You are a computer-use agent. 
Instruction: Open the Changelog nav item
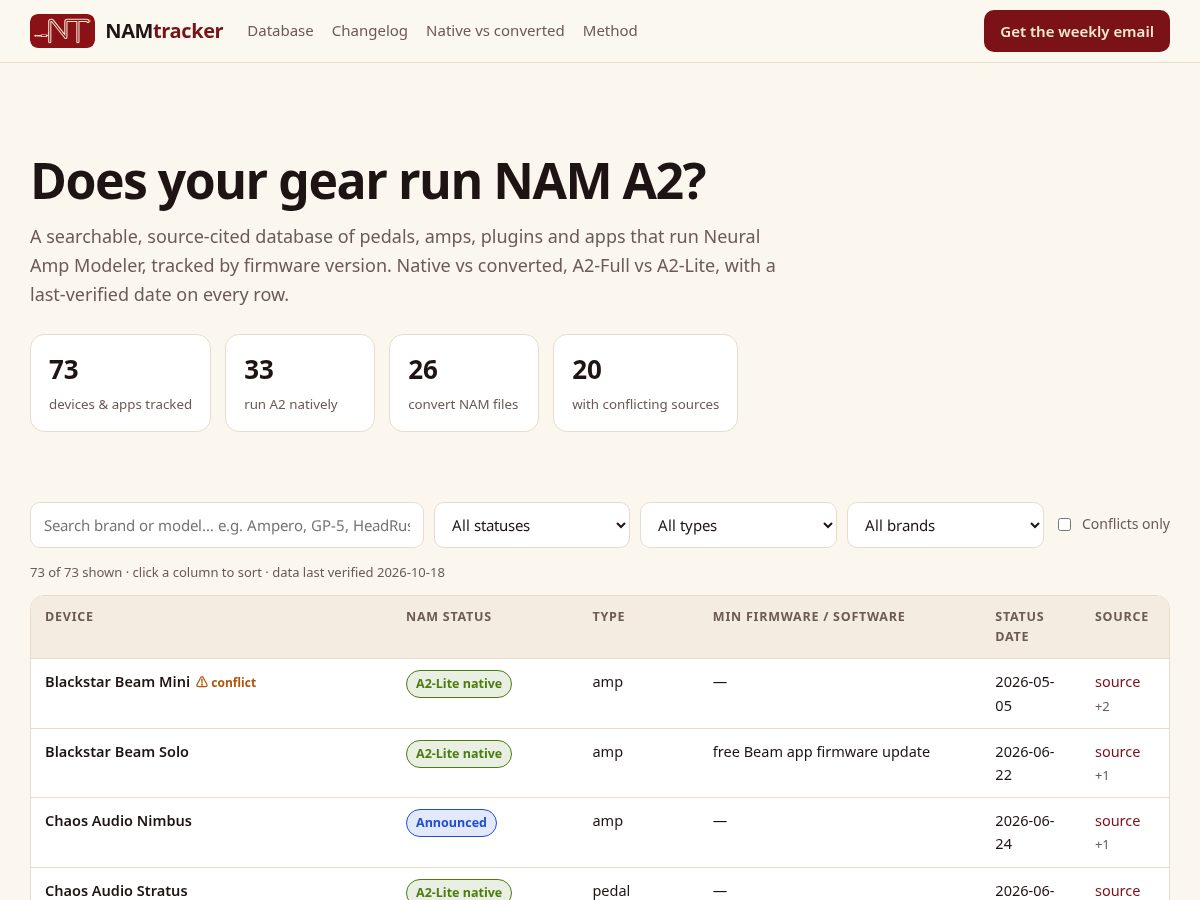tap(370, 31)
